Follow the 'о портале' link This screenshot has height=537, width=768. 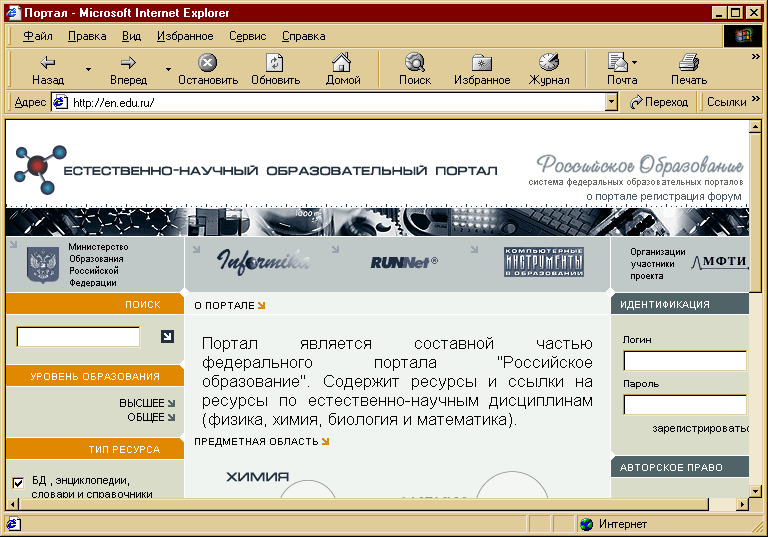click(612, 196)
